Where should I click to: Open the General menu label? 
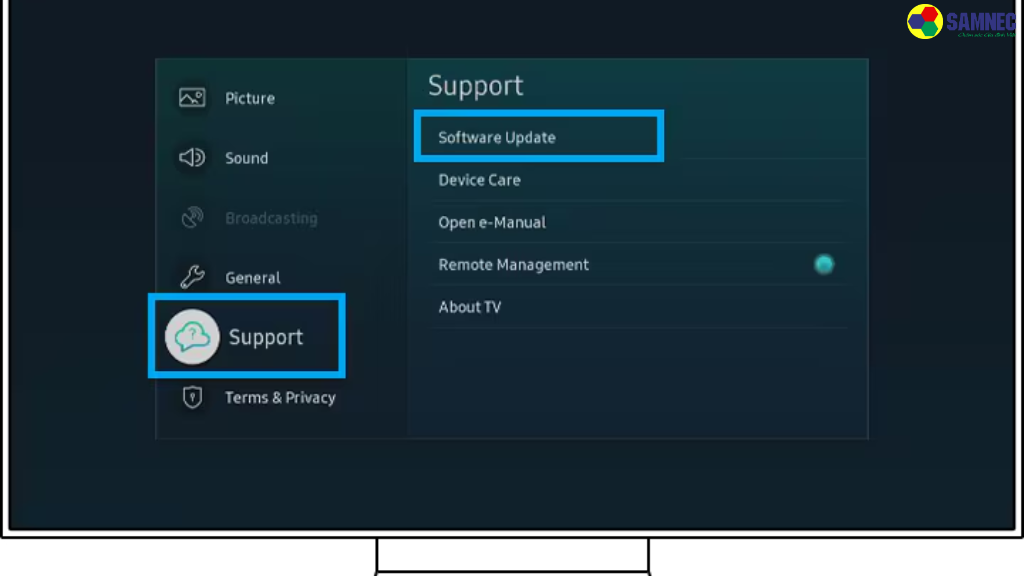tap(253, 278)
